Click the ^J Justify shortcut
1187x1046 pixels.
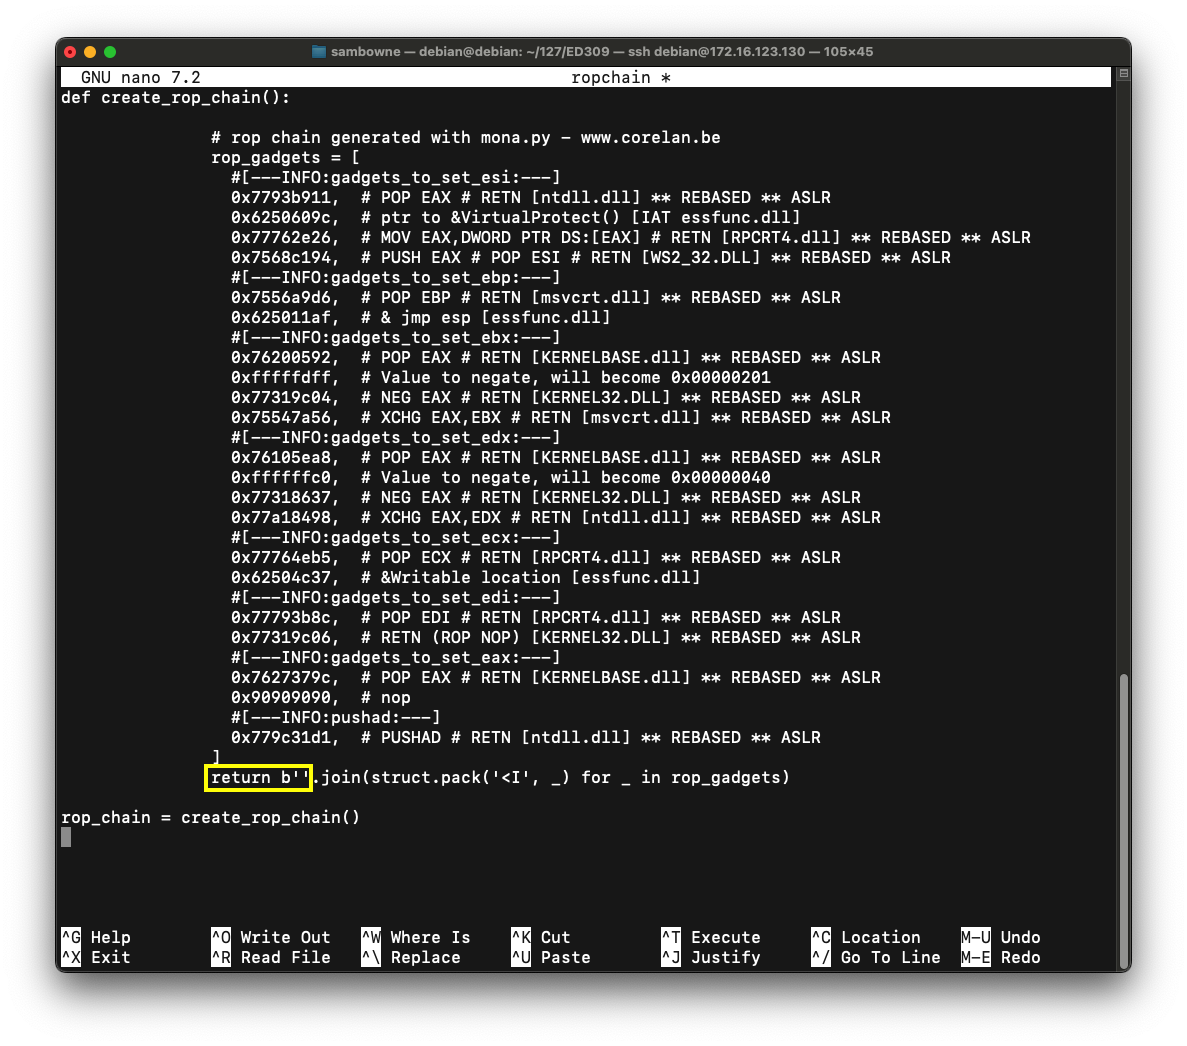point(711,957)
